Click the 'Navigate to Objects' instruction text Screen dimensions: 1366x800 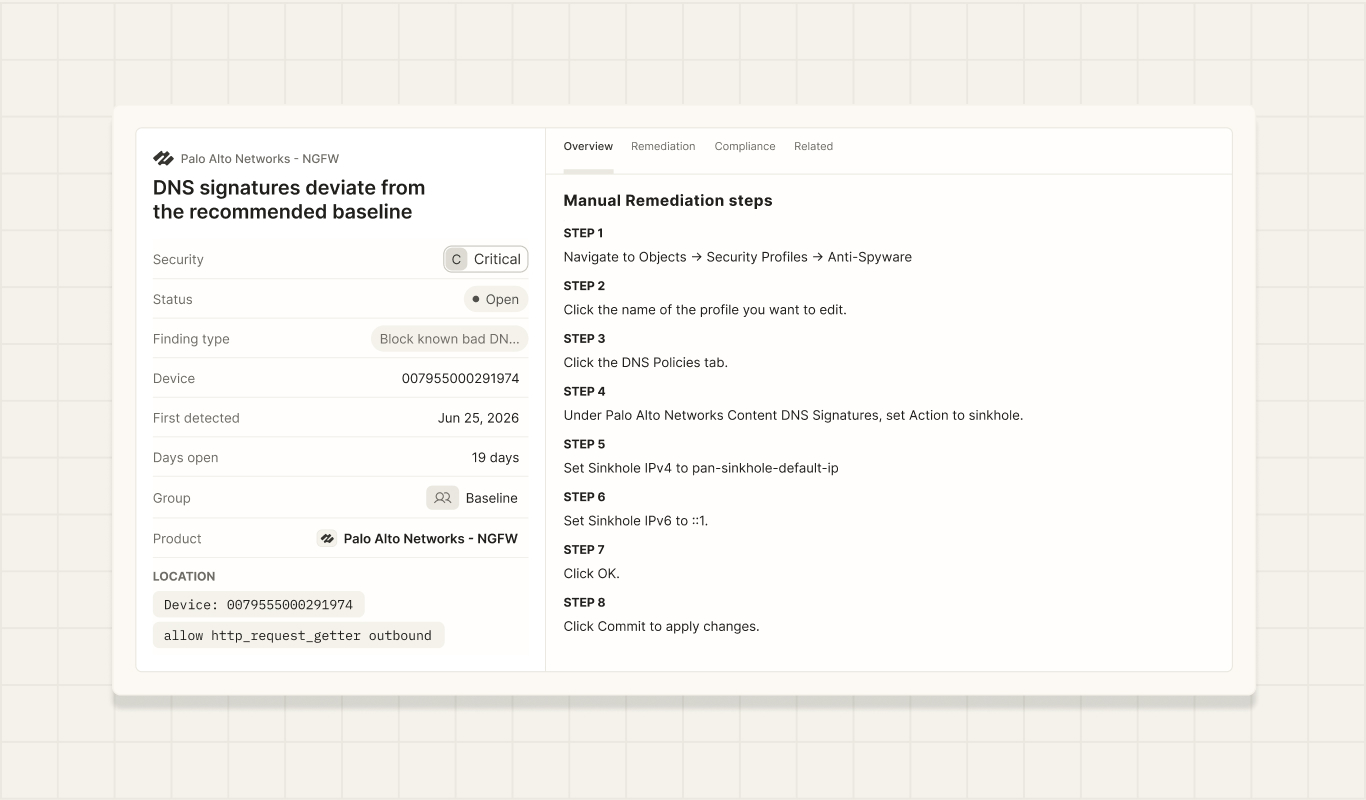point(738,257)
